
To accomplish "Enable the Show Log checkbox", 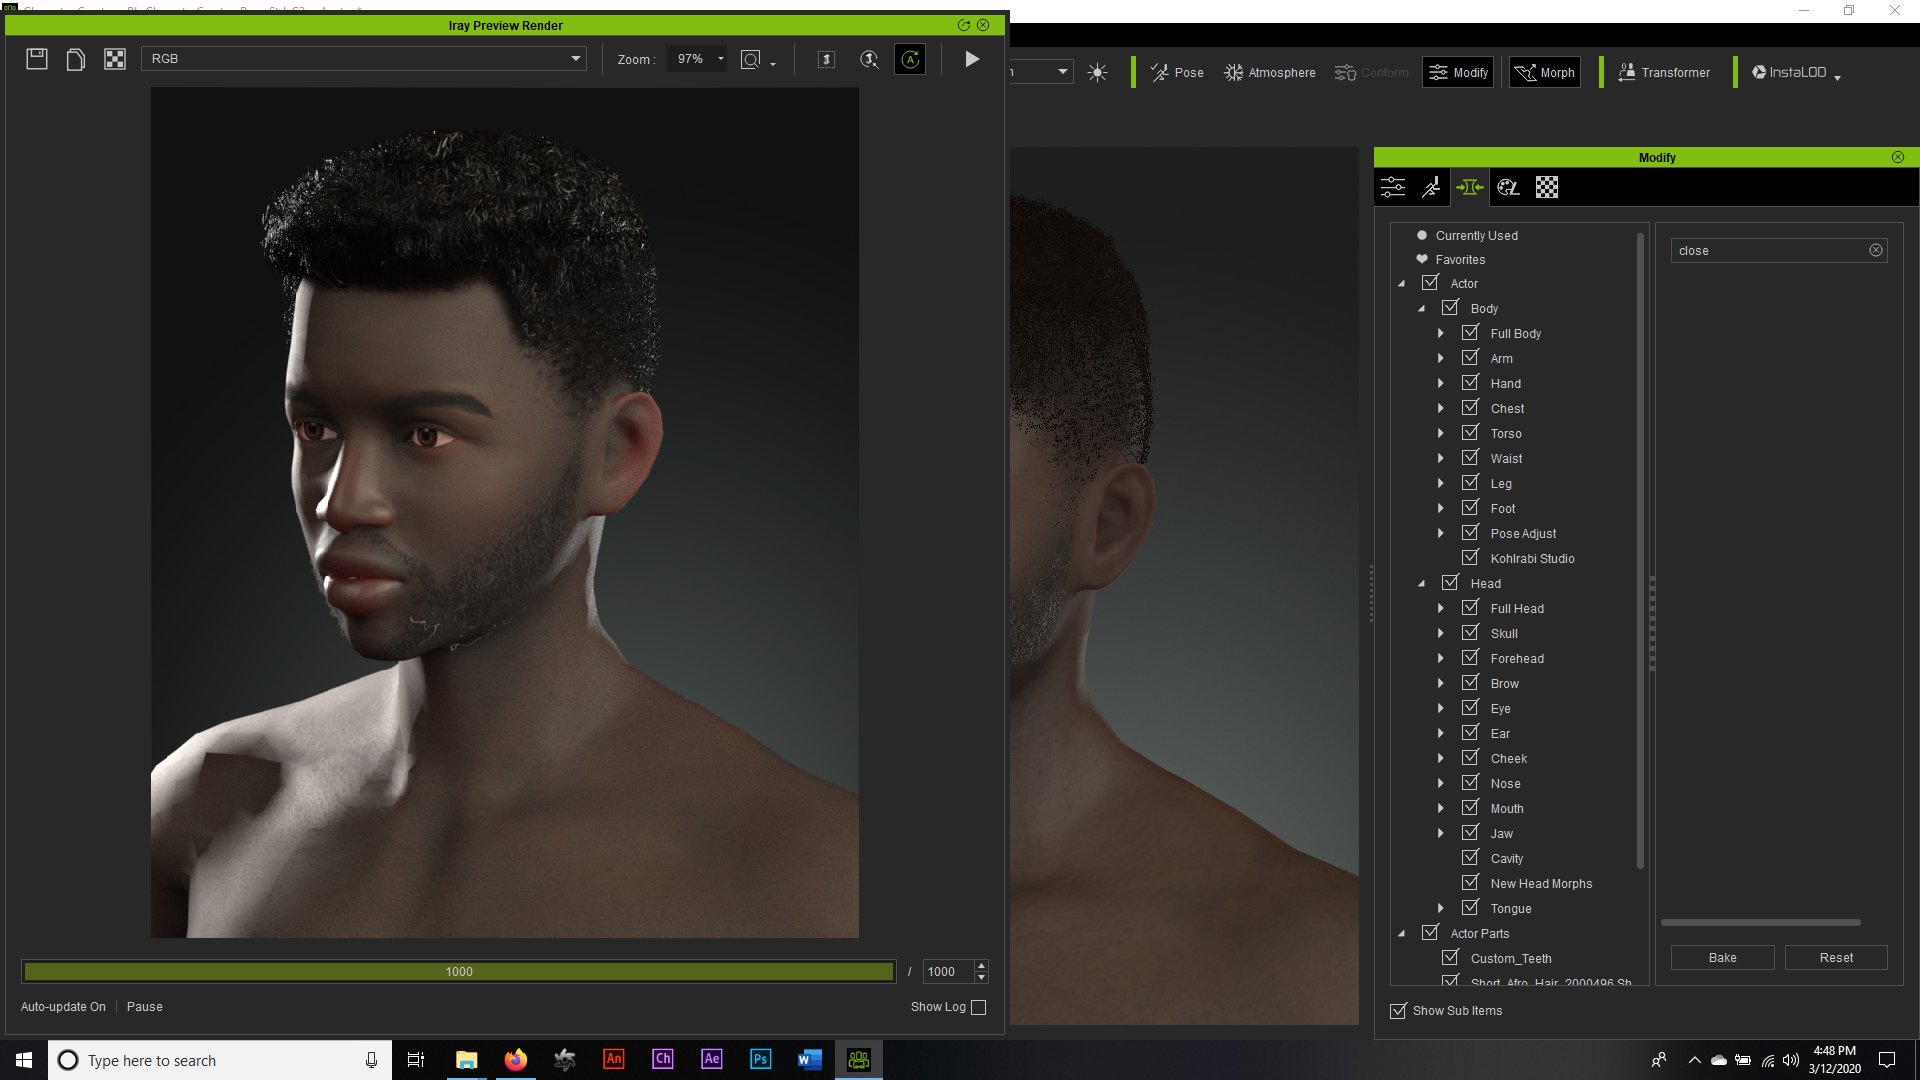I will (979, 1007).
